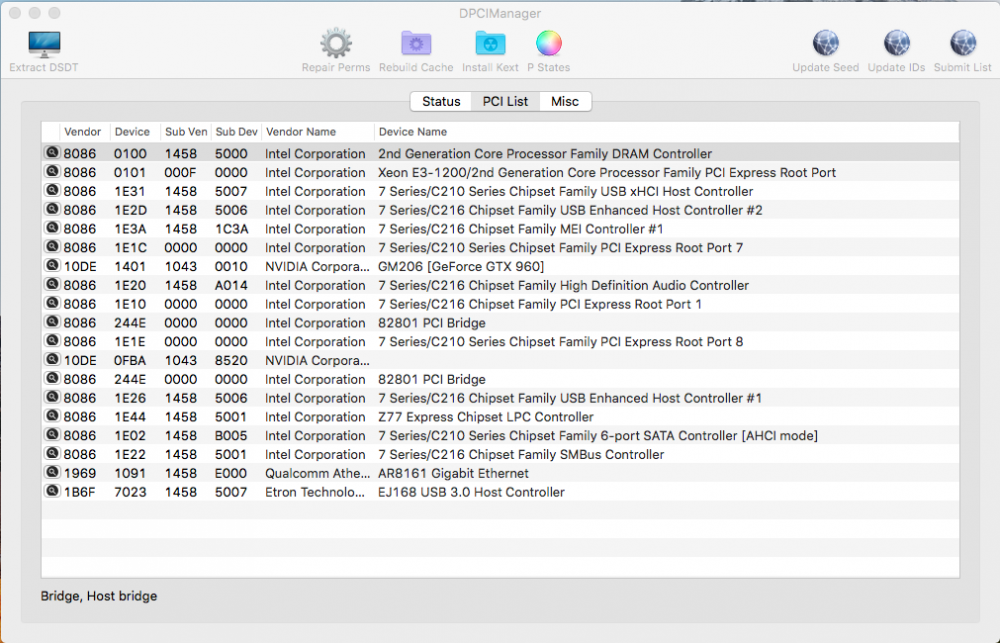The width and height of the screenshot is (1000, 643).
Task: Switch to the Status tab
Action: [x=441, y=101]
